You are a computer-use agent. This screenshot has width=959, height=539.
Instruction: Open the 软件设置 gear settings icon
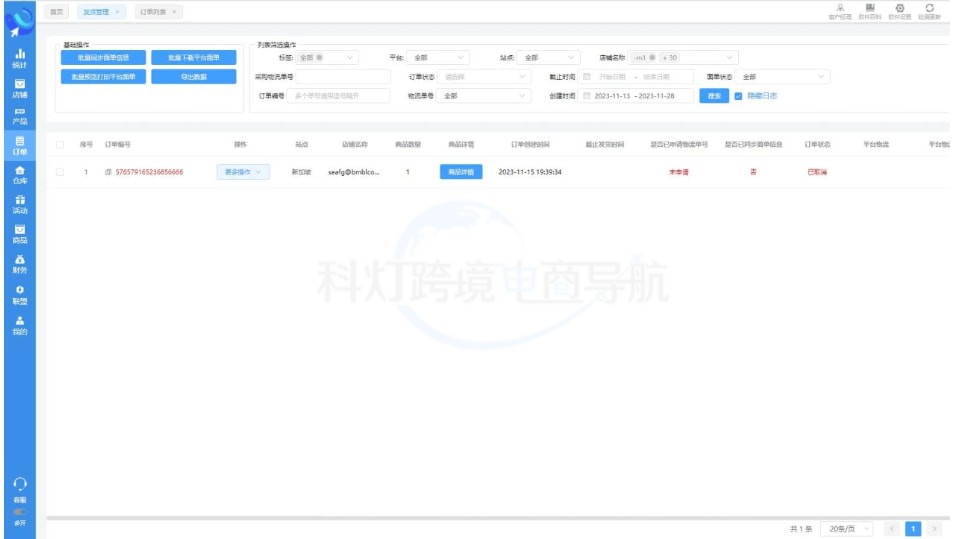[900, 11]
